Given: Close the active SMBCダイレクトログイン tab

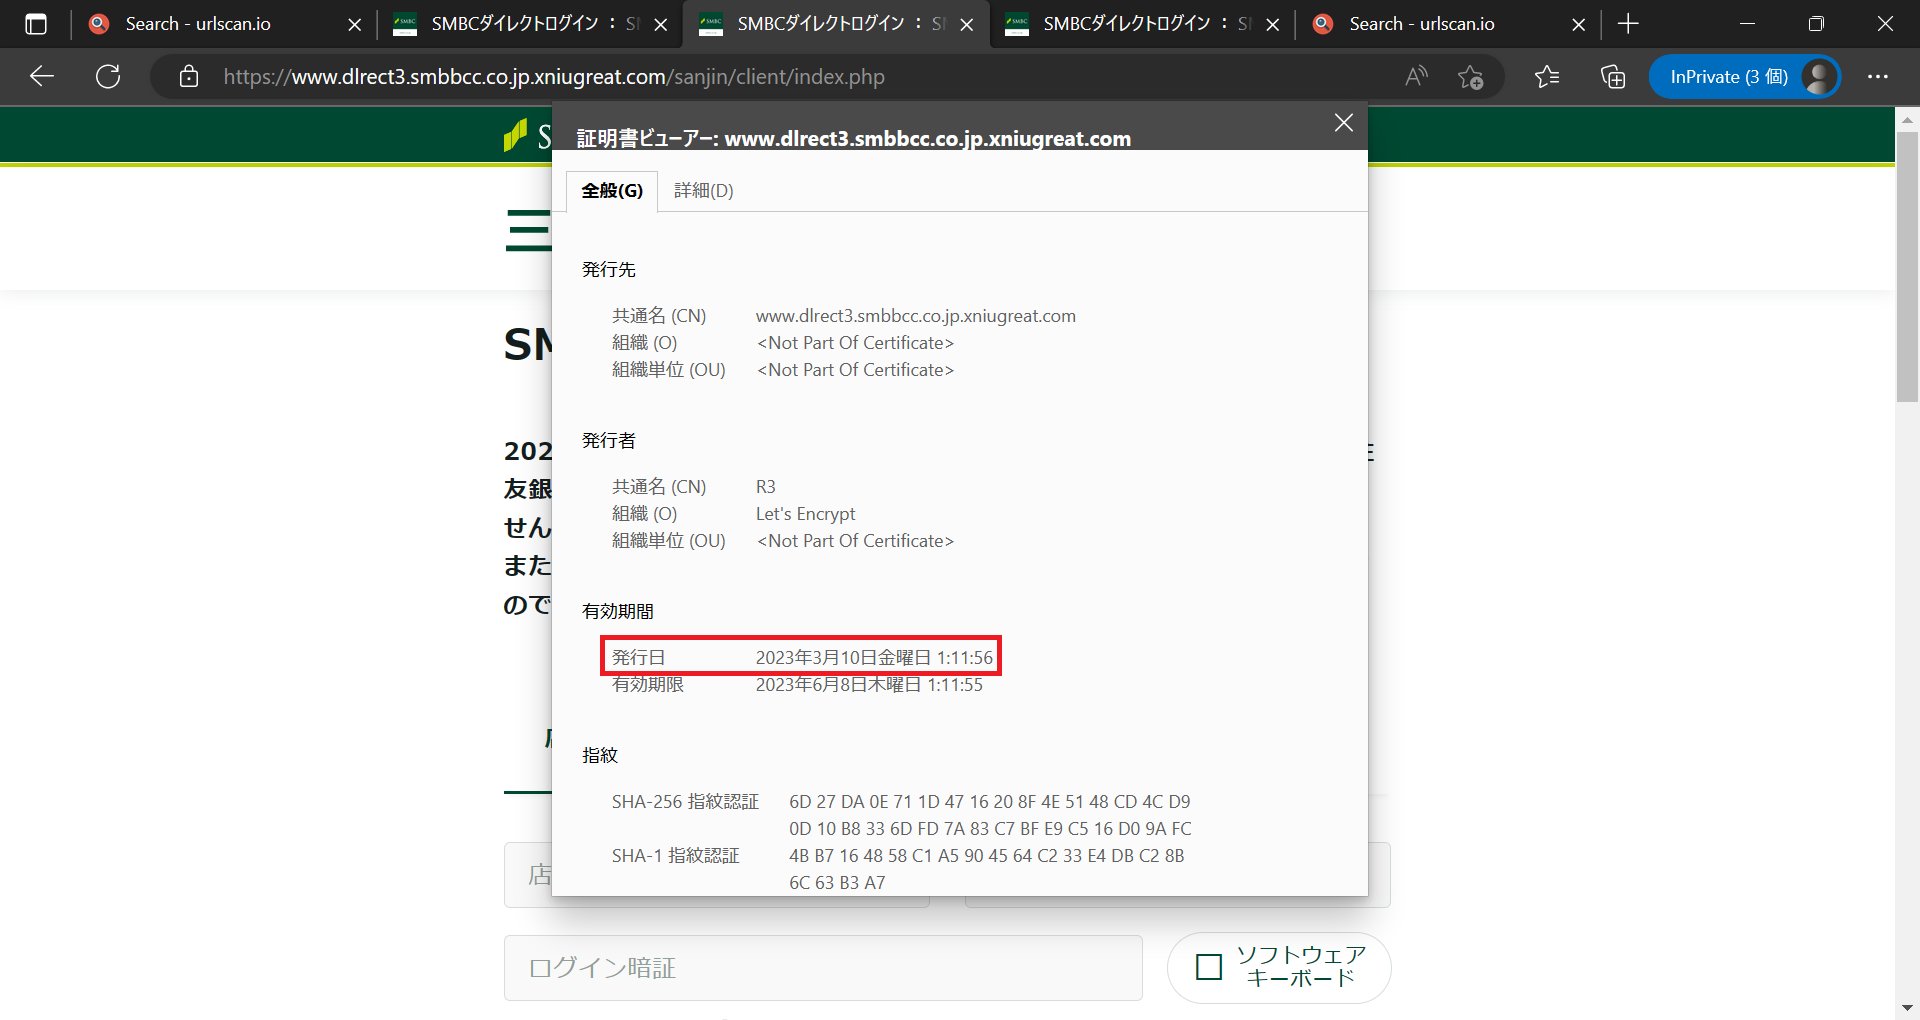Looking at the screenshot, I should pos(966,25).
